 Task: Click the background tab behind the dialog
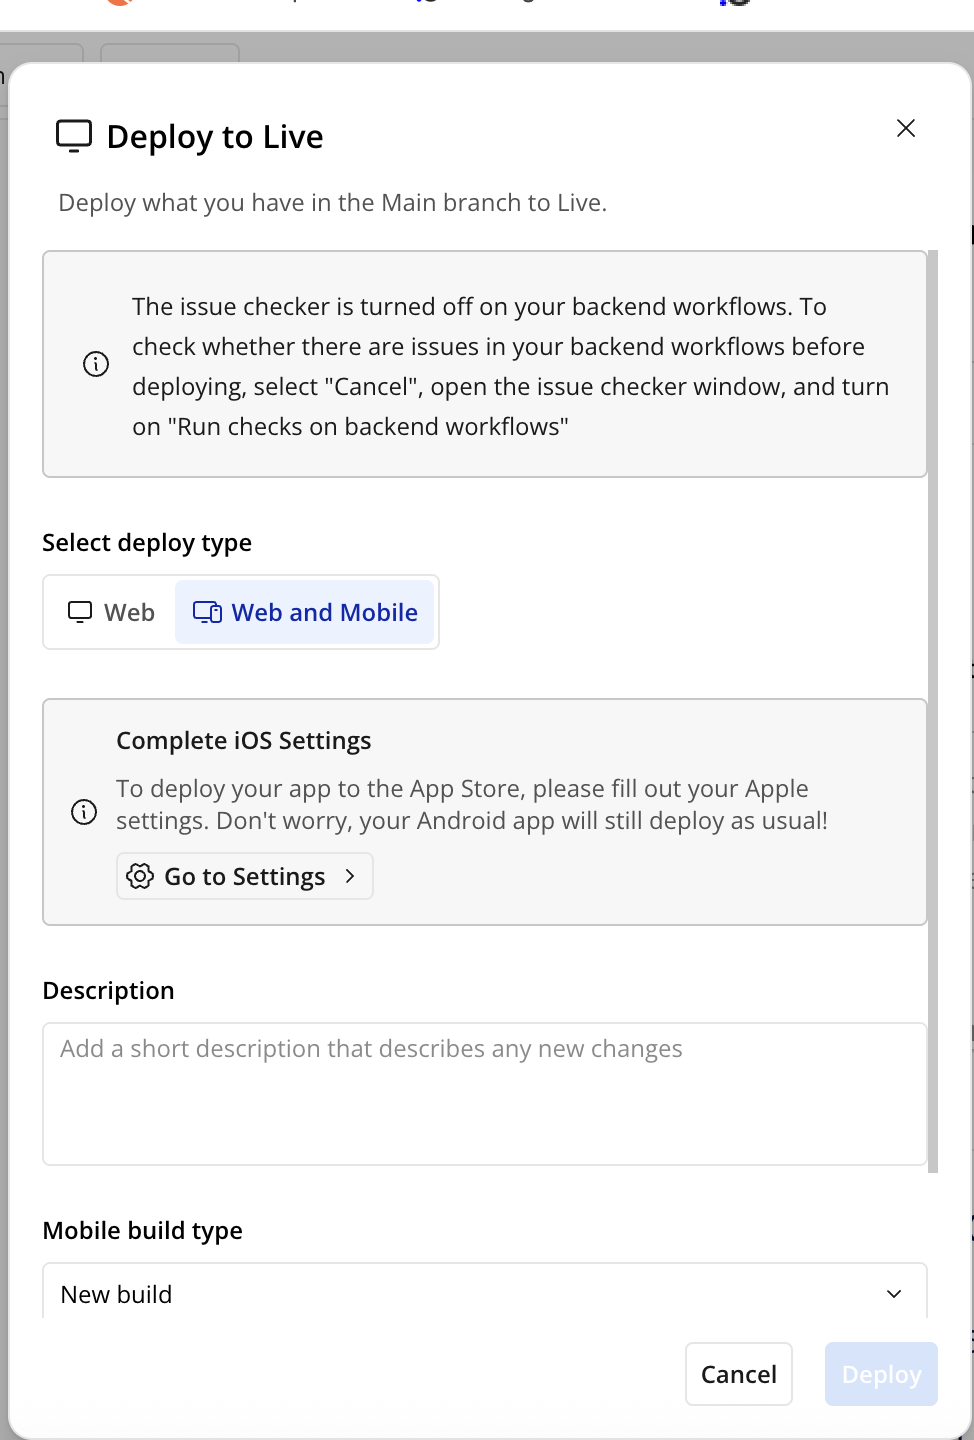click(170, 53)
